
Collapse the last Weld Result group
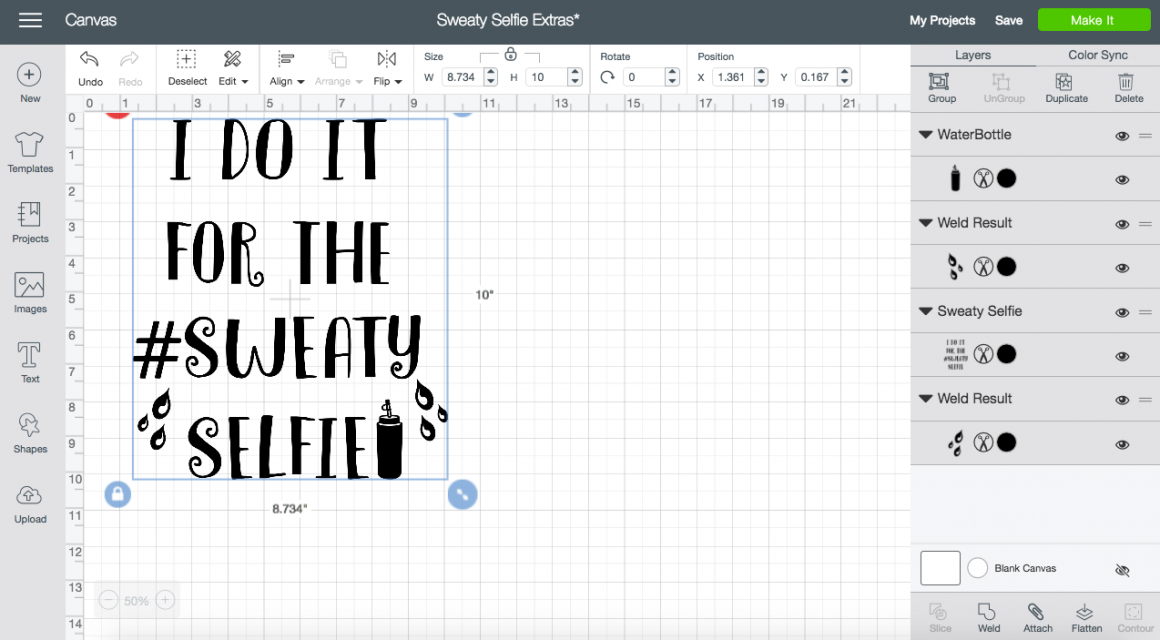click(x=925, y=398)
